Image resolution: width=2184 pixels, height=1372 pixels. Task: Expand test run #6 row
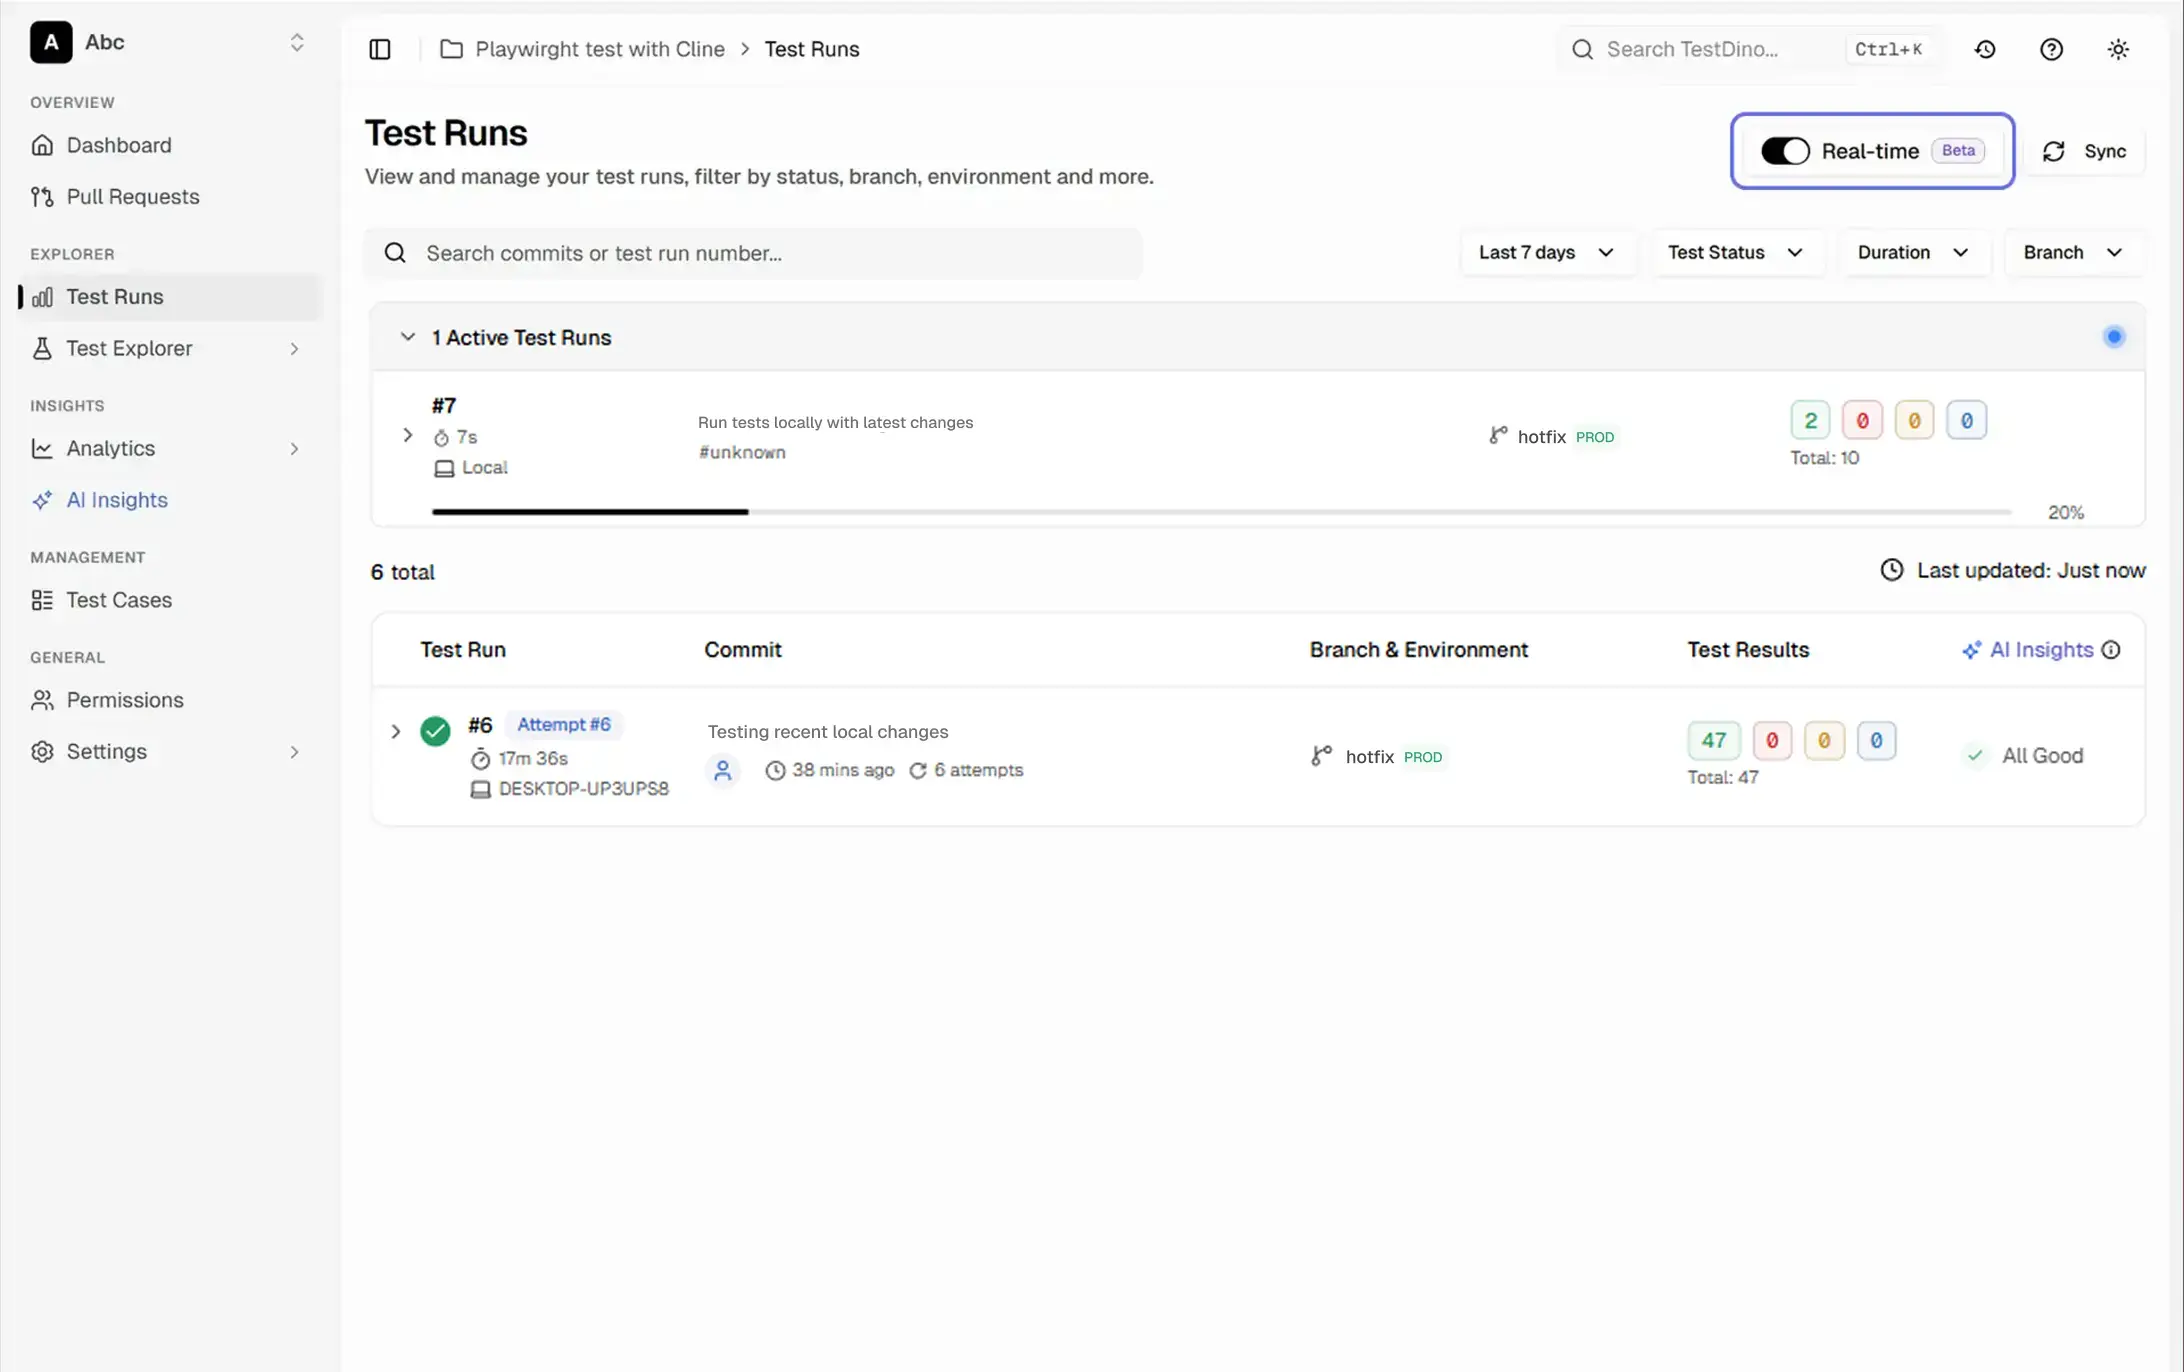pyautogui.click(x=395, y=732)
